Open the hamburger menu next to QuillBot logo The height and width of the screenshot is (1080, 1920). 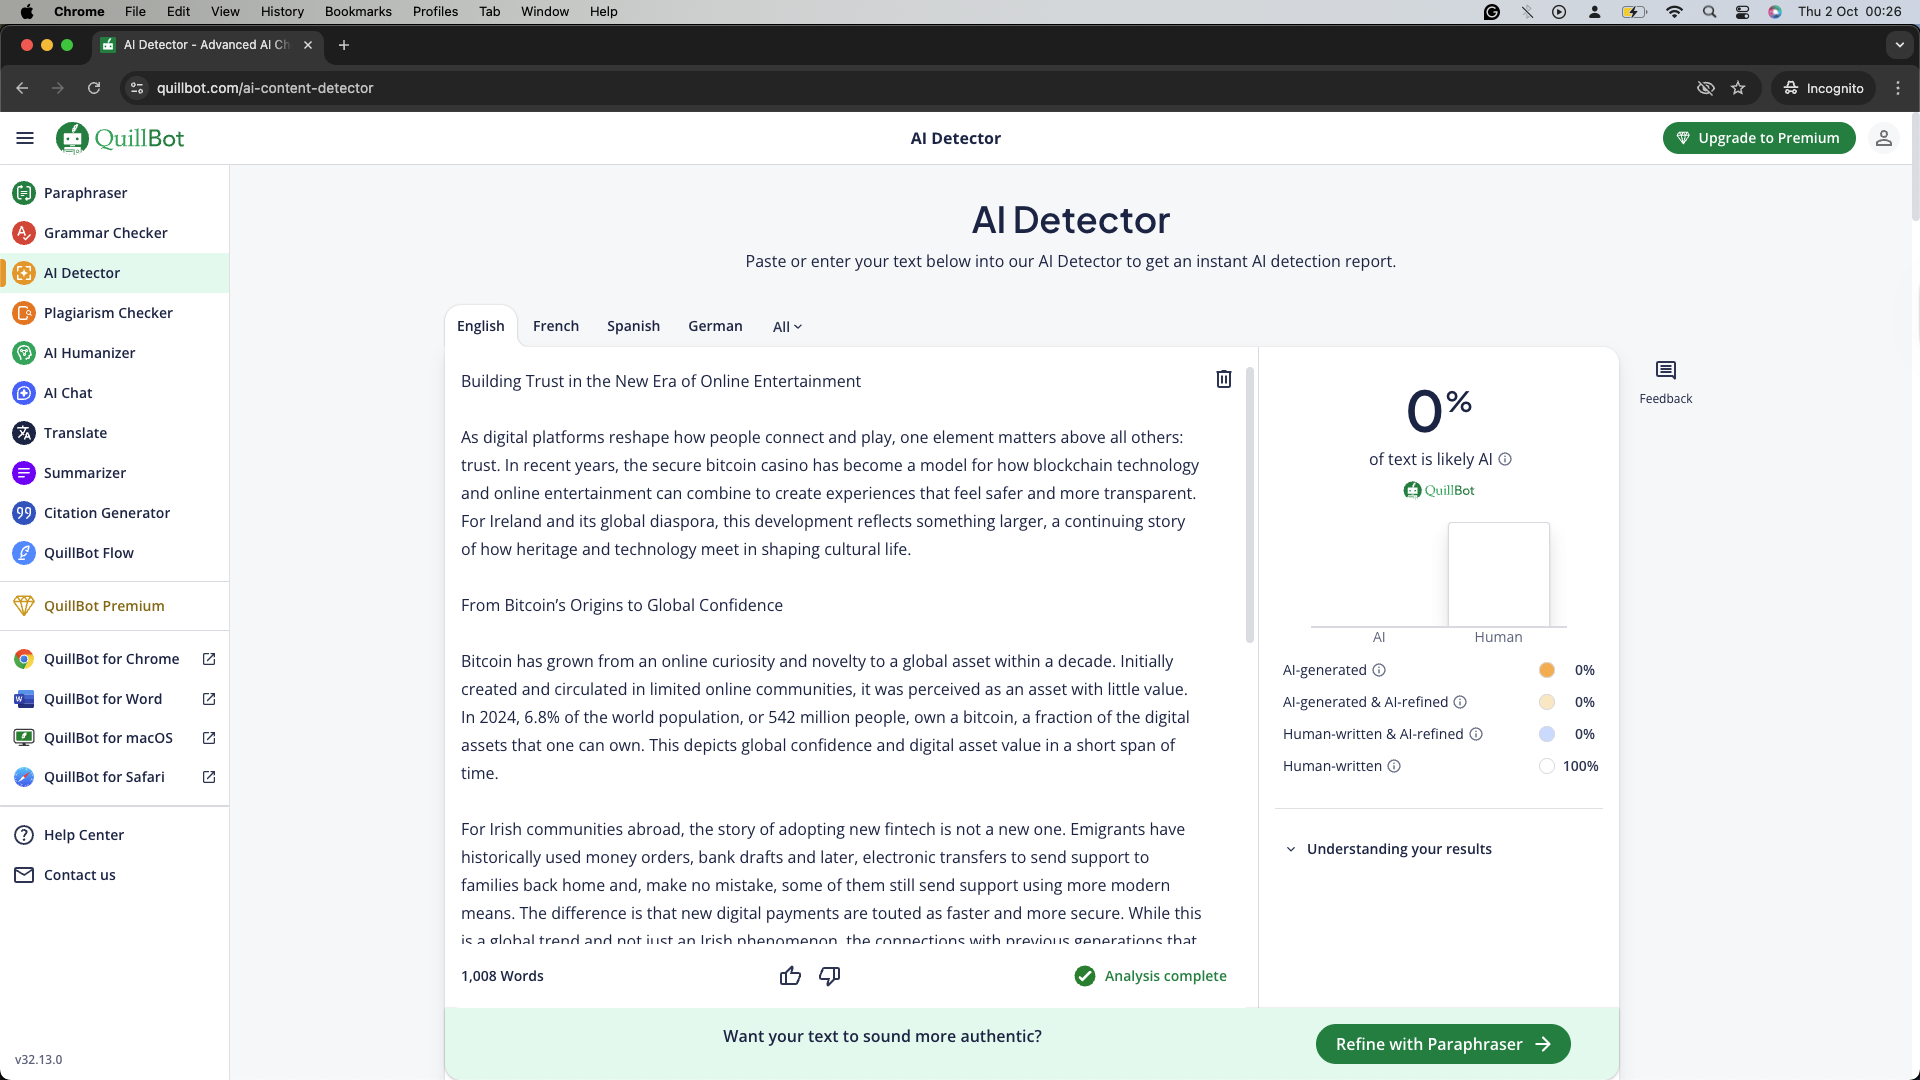coord(25,138)
